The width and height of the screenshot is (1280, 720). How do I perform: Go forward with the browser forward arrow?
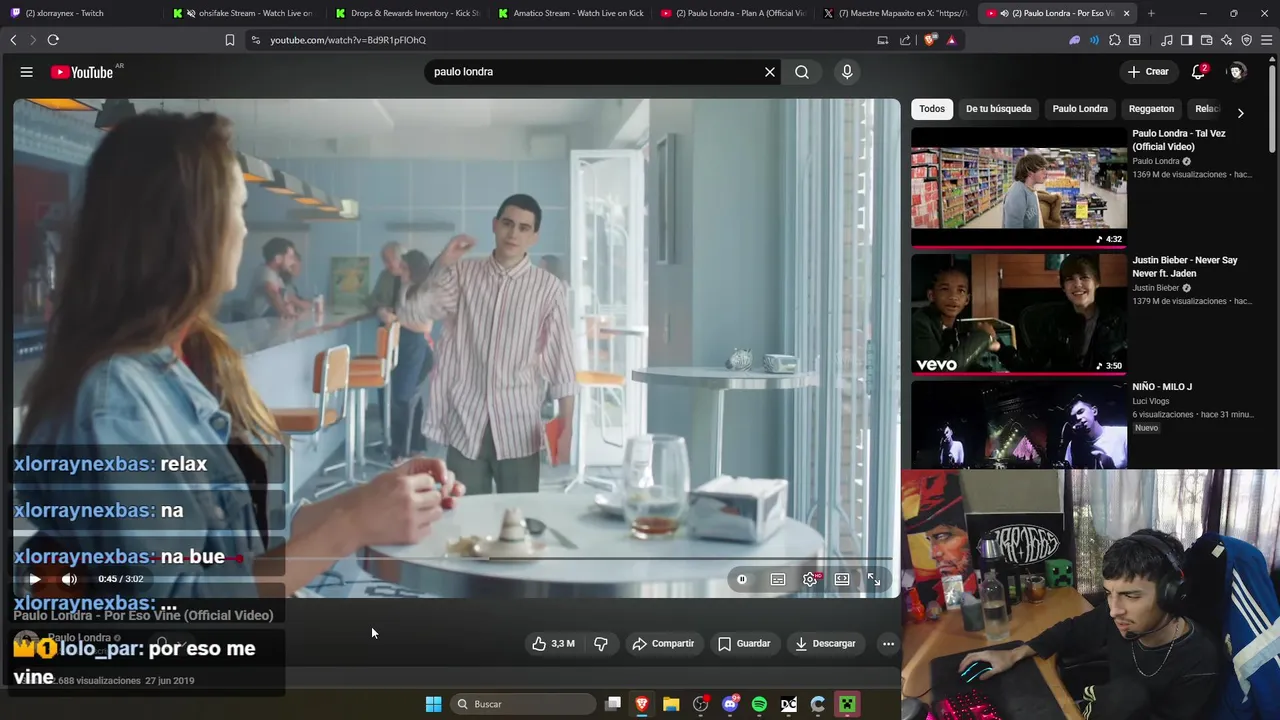click(32, 40)
